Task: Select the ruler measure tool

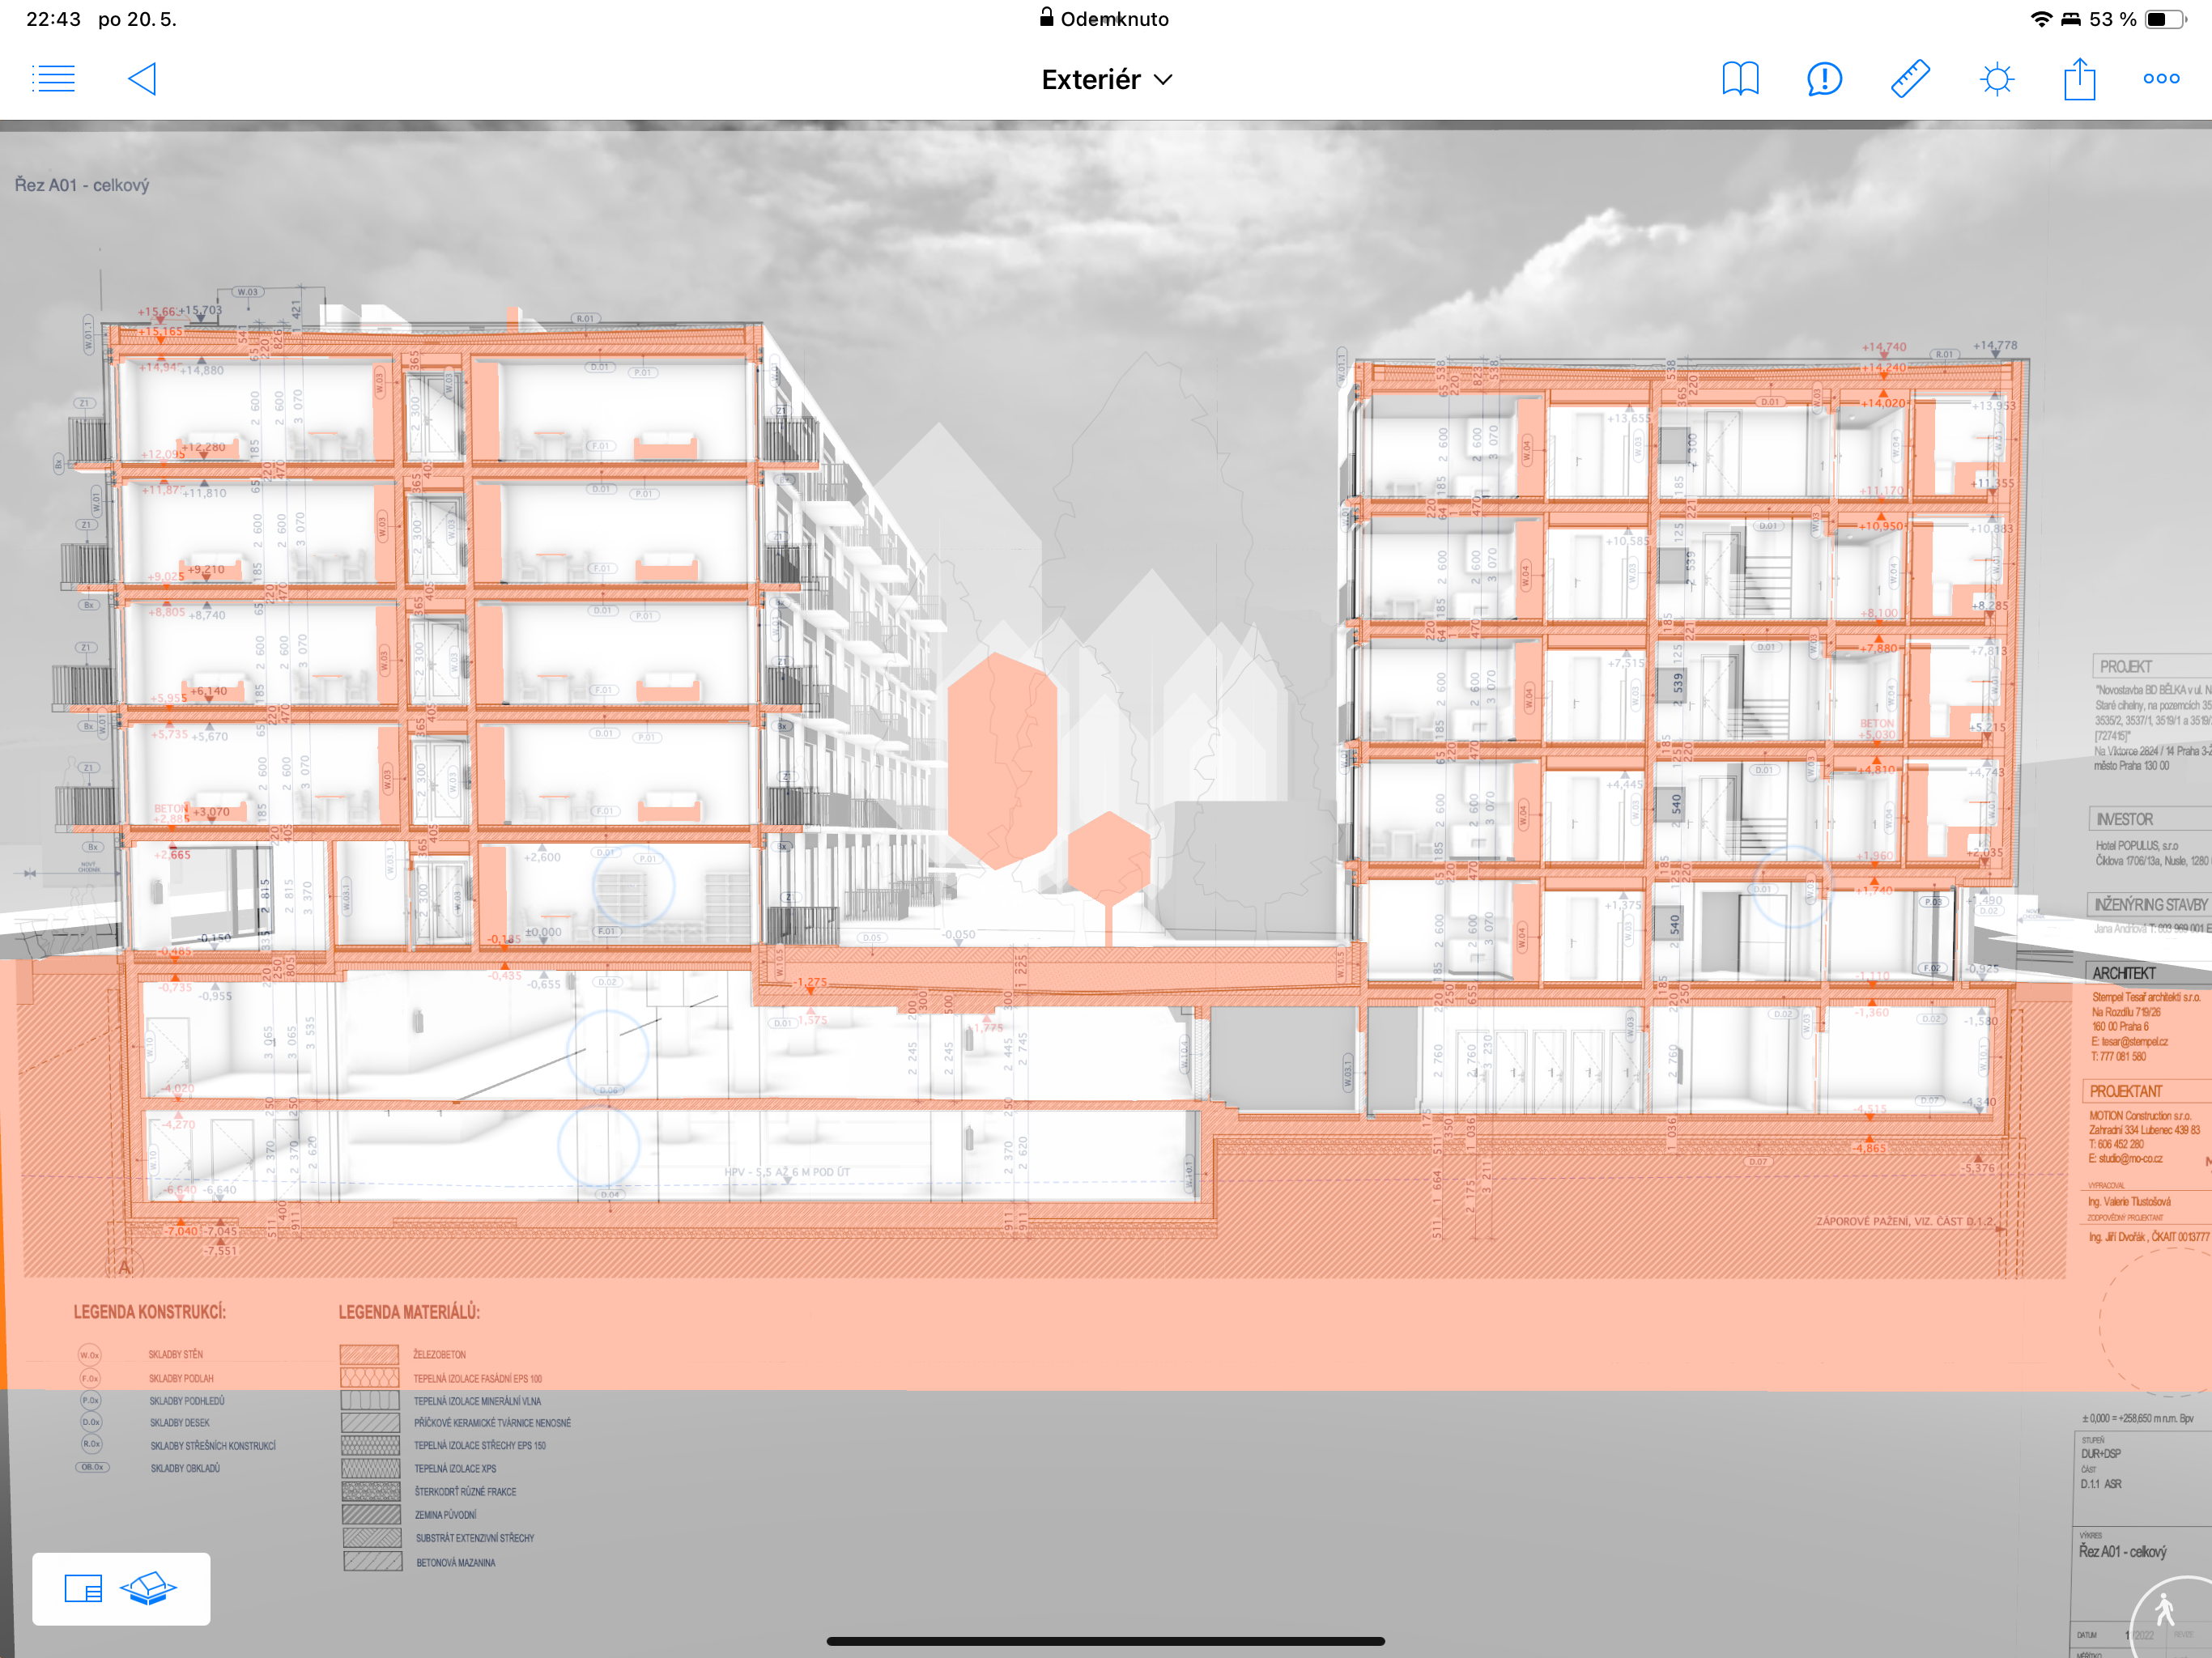Action: [x=1910, y=79]
